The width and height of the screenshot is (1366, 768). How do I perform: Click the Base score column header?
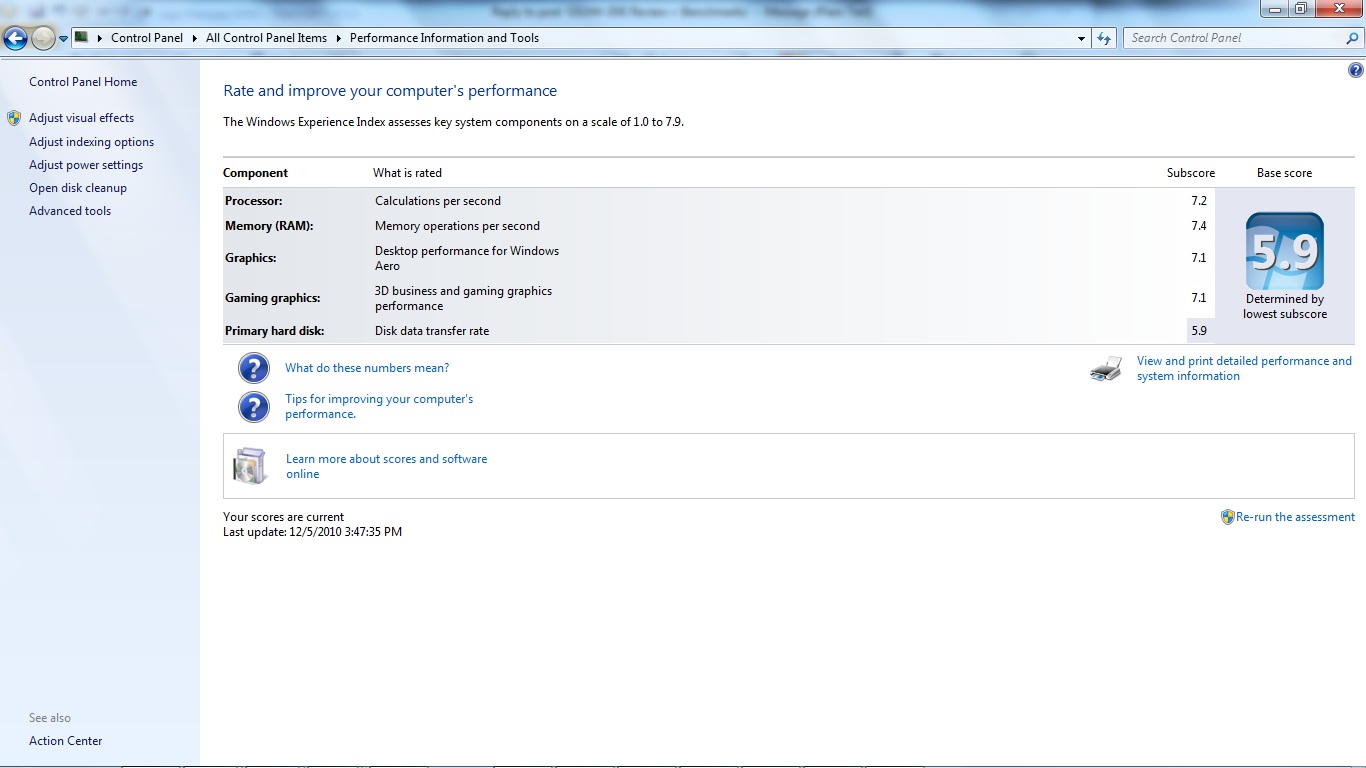click(x=1284, y=173)
